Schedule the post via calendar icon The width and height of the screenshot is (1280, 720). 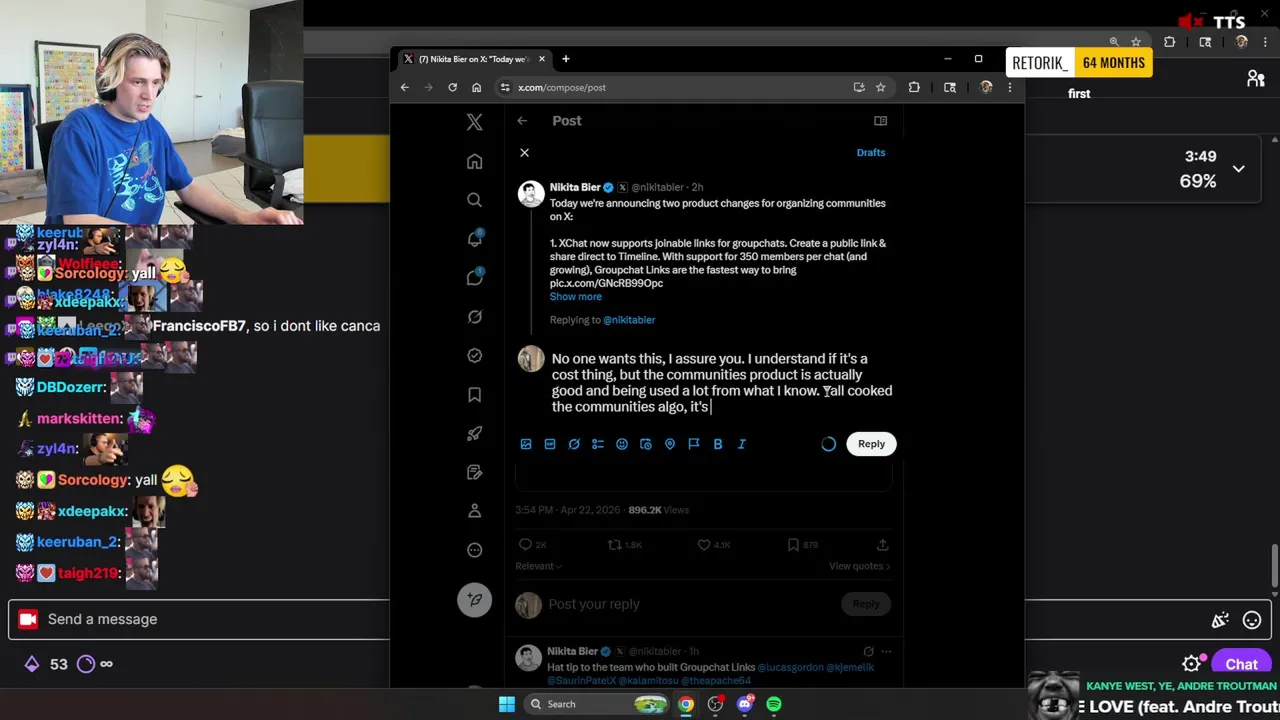click(646, 444)
